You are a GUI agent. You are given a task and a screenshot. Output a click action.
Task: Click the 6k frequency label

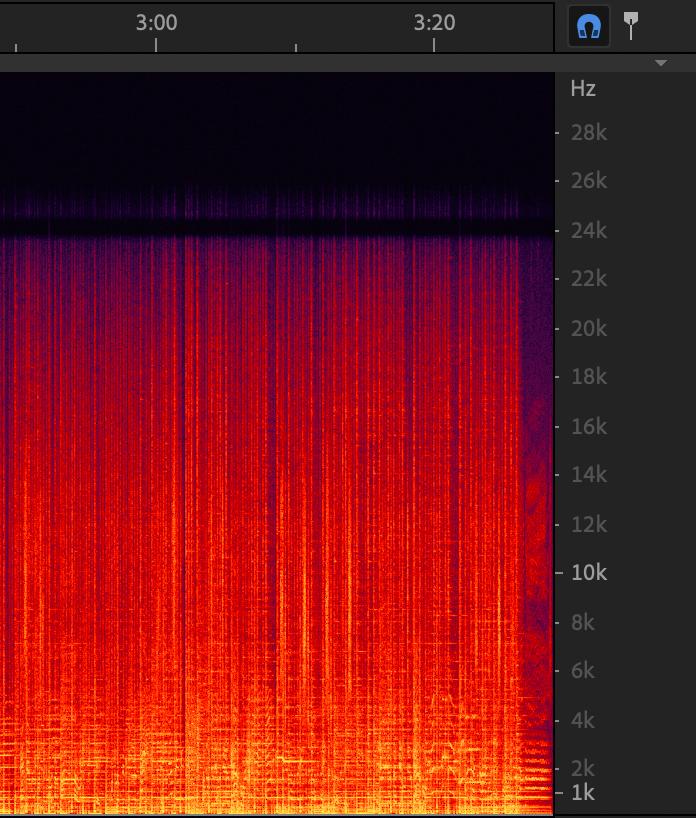pos(582,671)
